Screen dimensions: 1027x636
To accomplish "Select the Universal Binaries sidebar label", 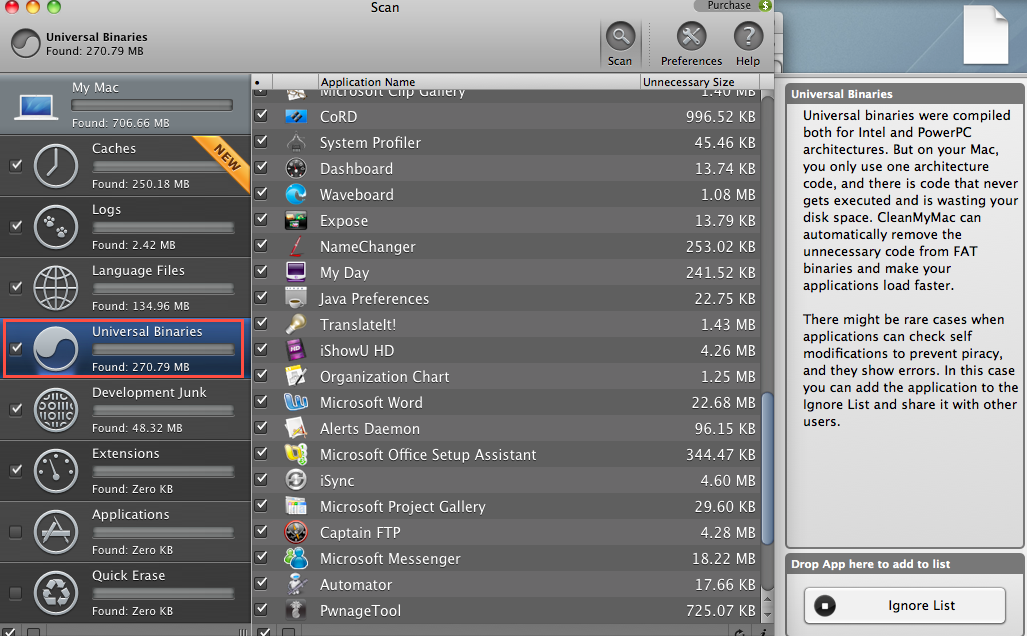I will [147, 331].
